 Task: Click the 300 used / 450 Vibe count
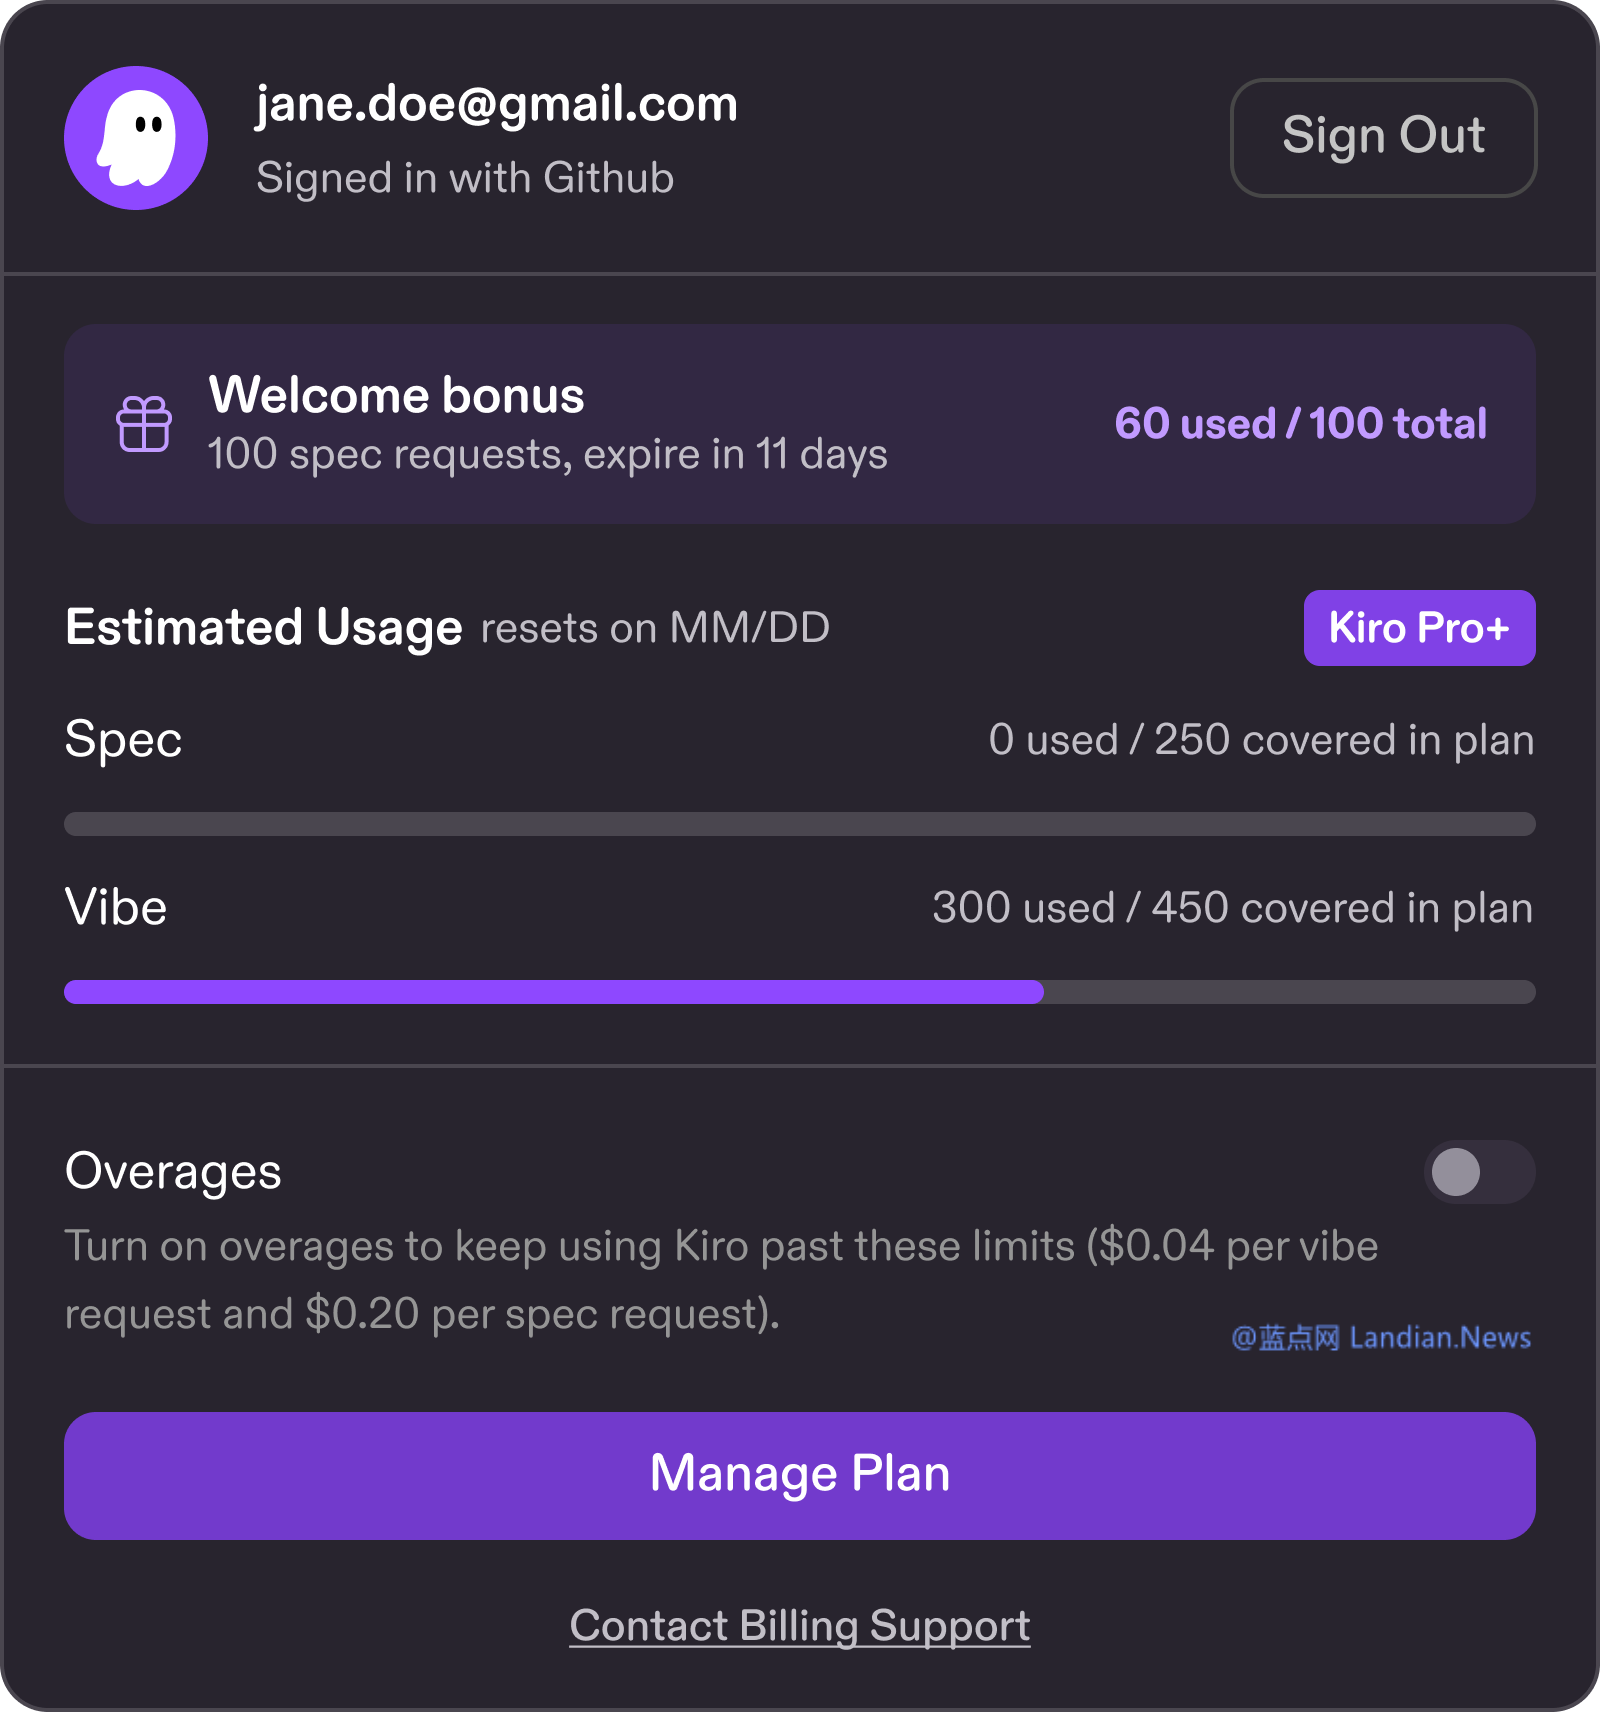(x=1232, y=908)
